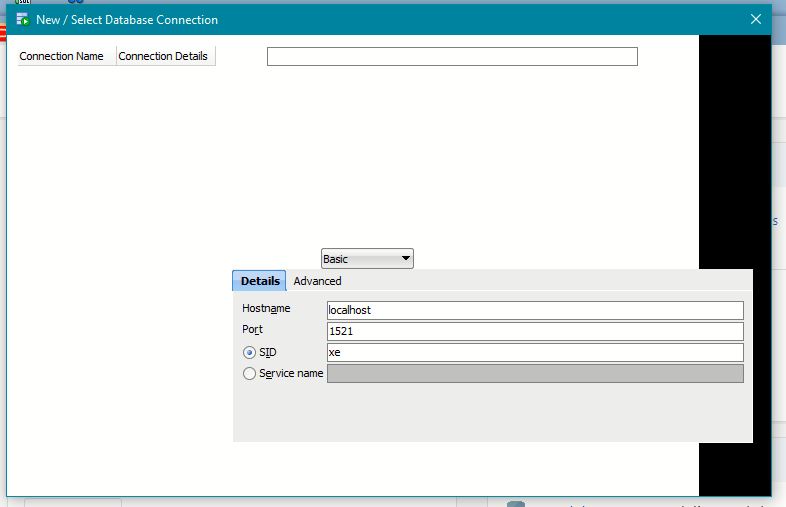
Task: Switch to the Details tab
Action: pos(260,281)
